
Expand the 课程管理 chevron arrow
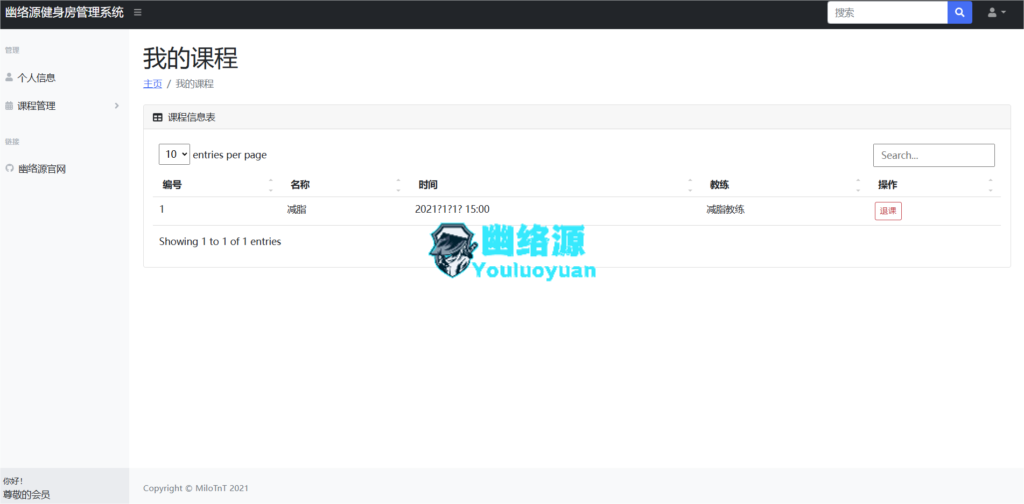click(117, 105)
